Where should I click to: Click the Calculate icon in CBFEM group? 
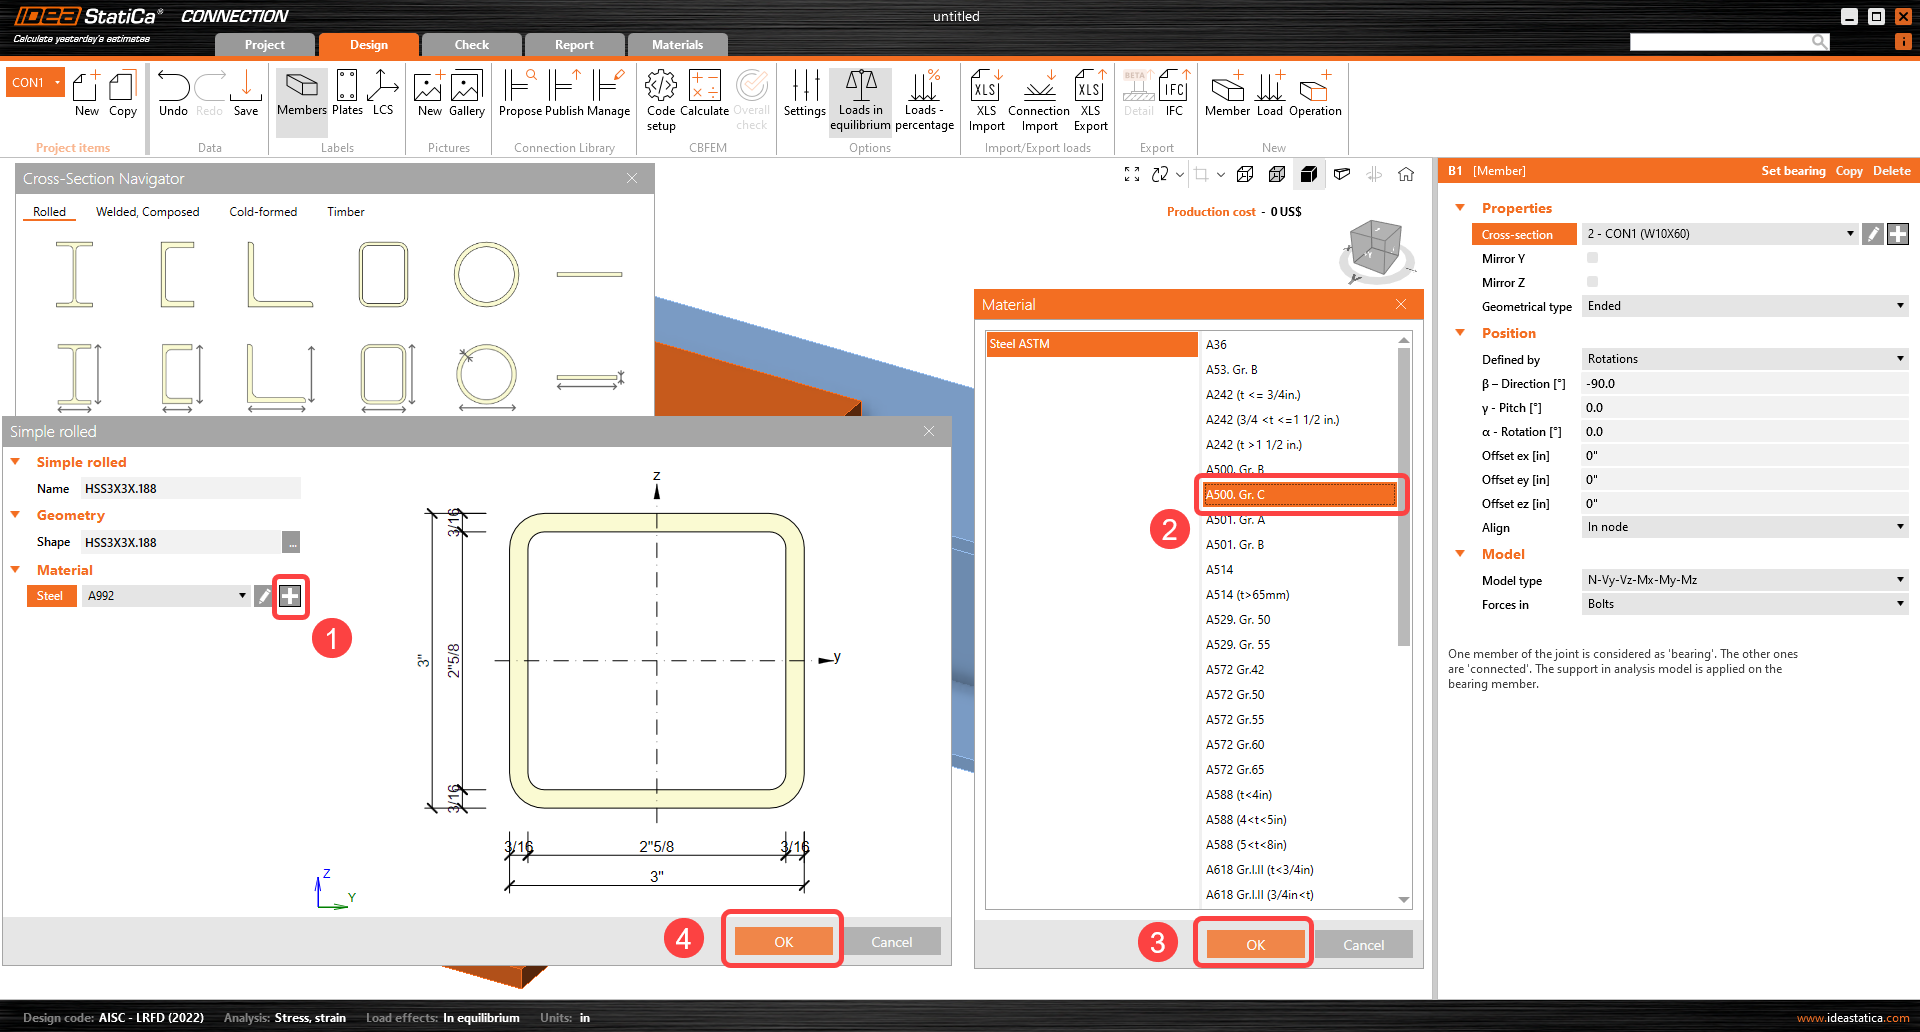coord(705,97)
